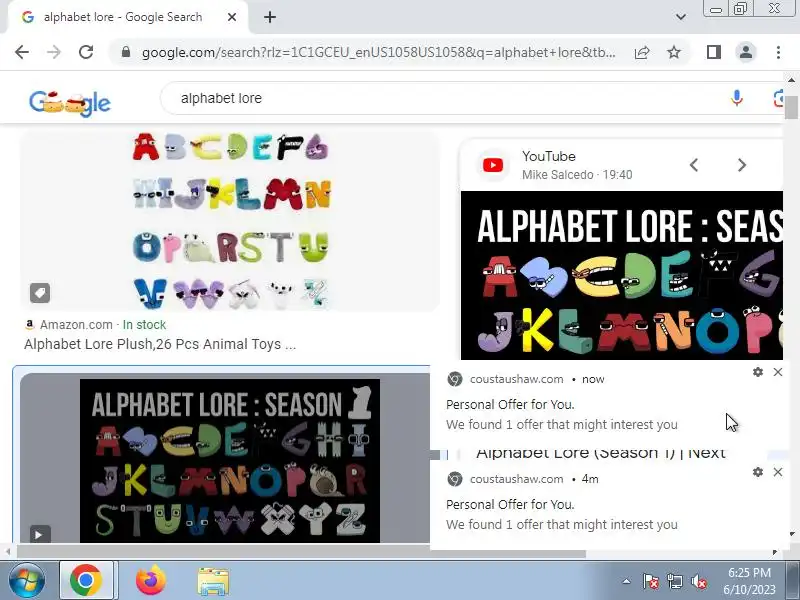Click the browser forward arrow
800x600 pixels.
click(x=54, y=52)
